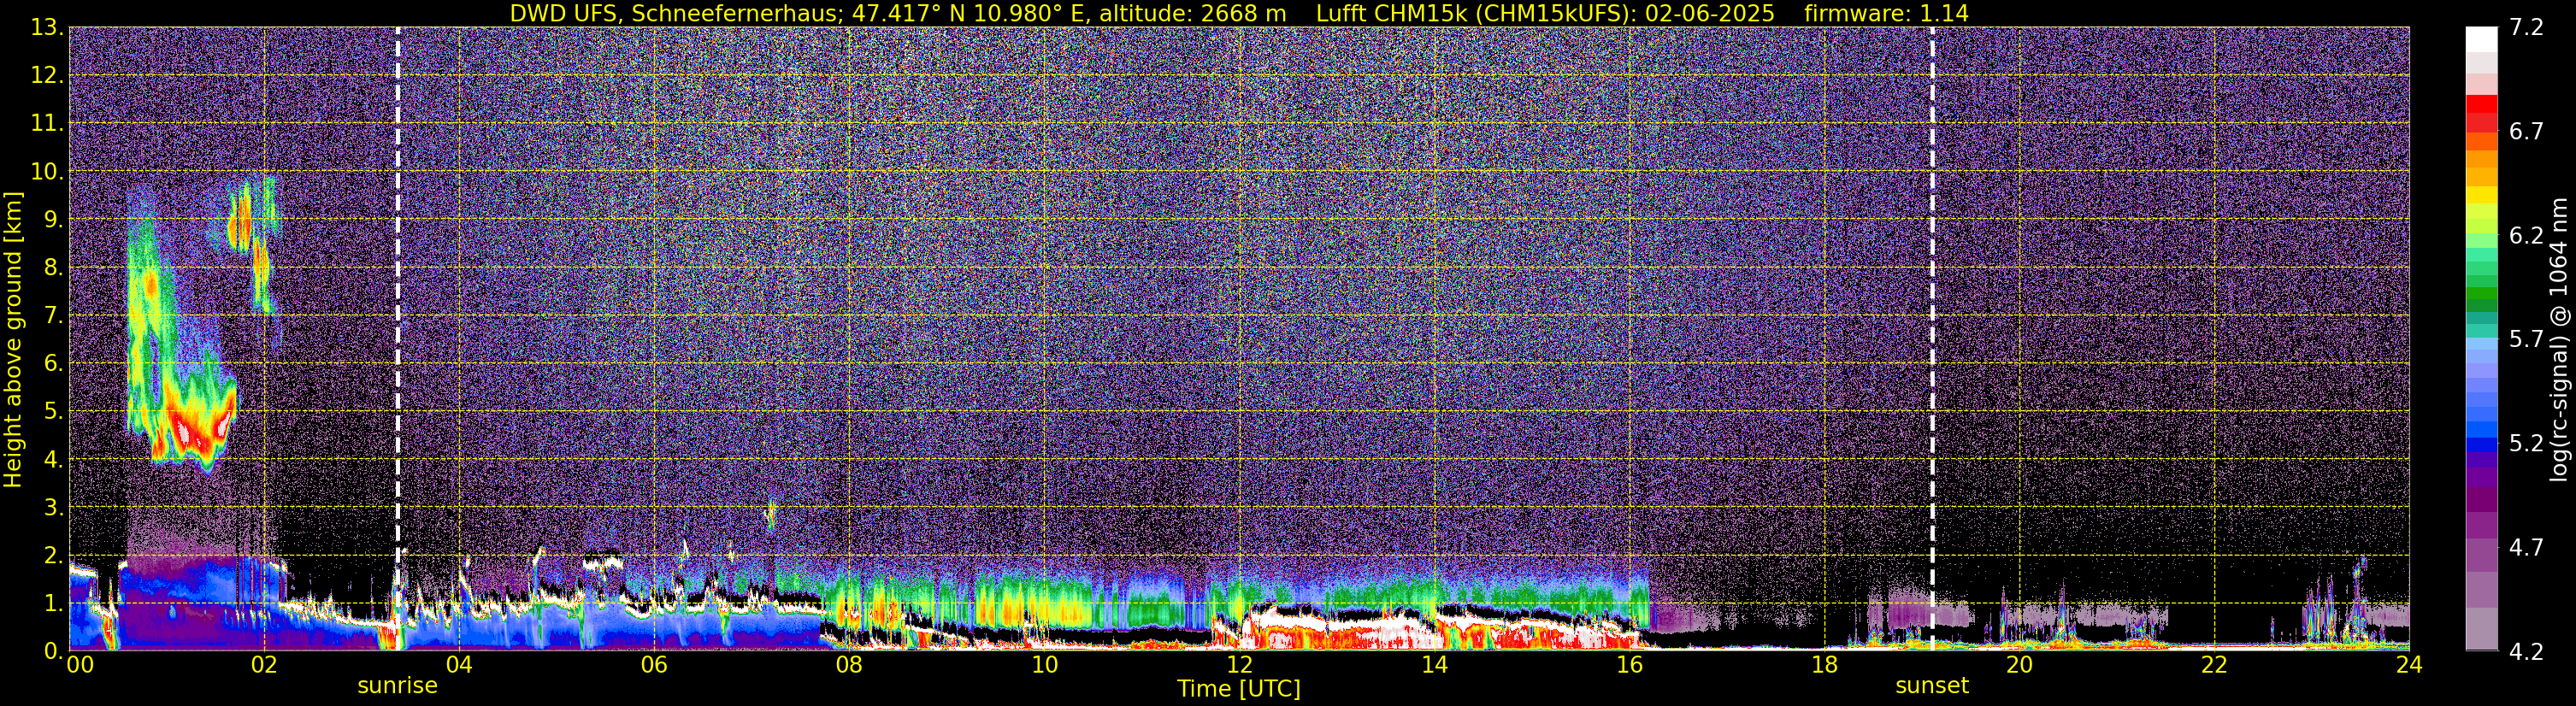Viewport: 2576px width, 706px height.
Task: Click the '4.7' colorbar value
Action: point(2526,548)
